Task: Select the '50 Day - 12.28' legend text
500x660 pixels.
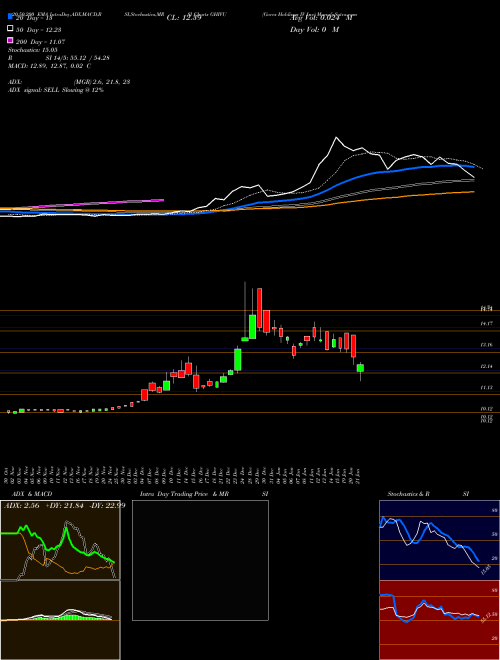Action: click(39, 29)
